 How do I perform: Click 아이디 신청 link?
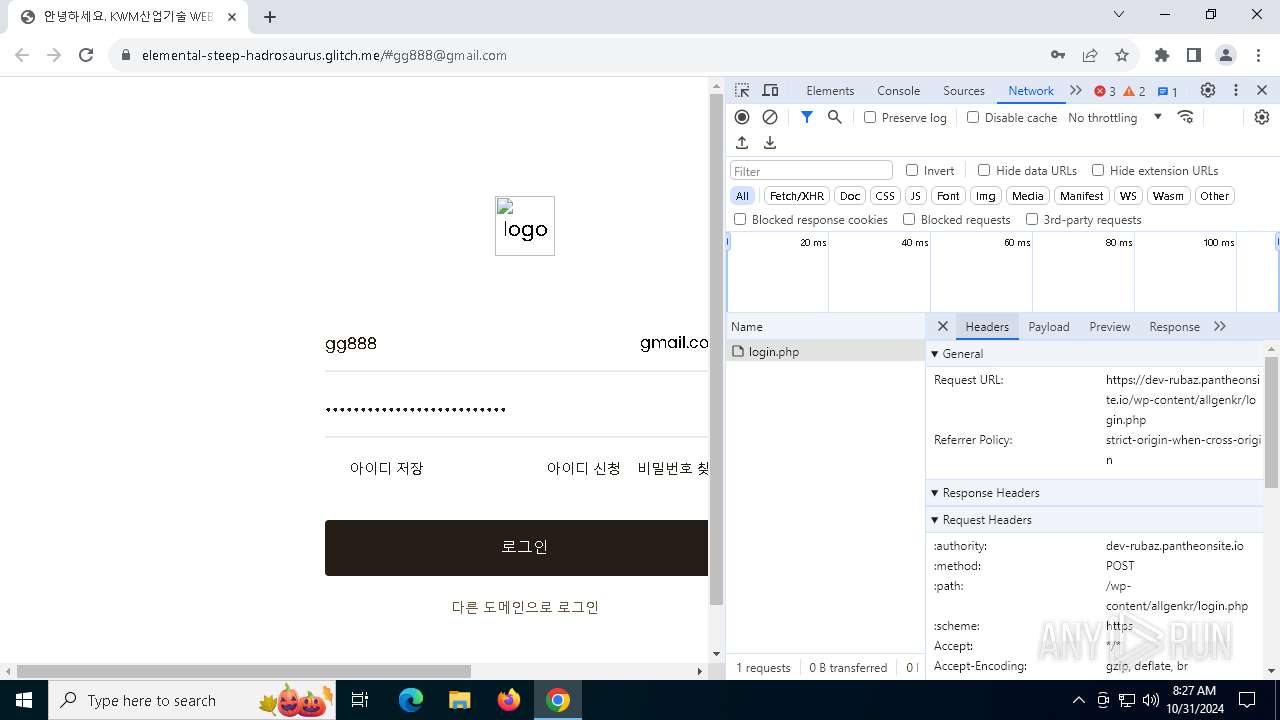[583, 468]
